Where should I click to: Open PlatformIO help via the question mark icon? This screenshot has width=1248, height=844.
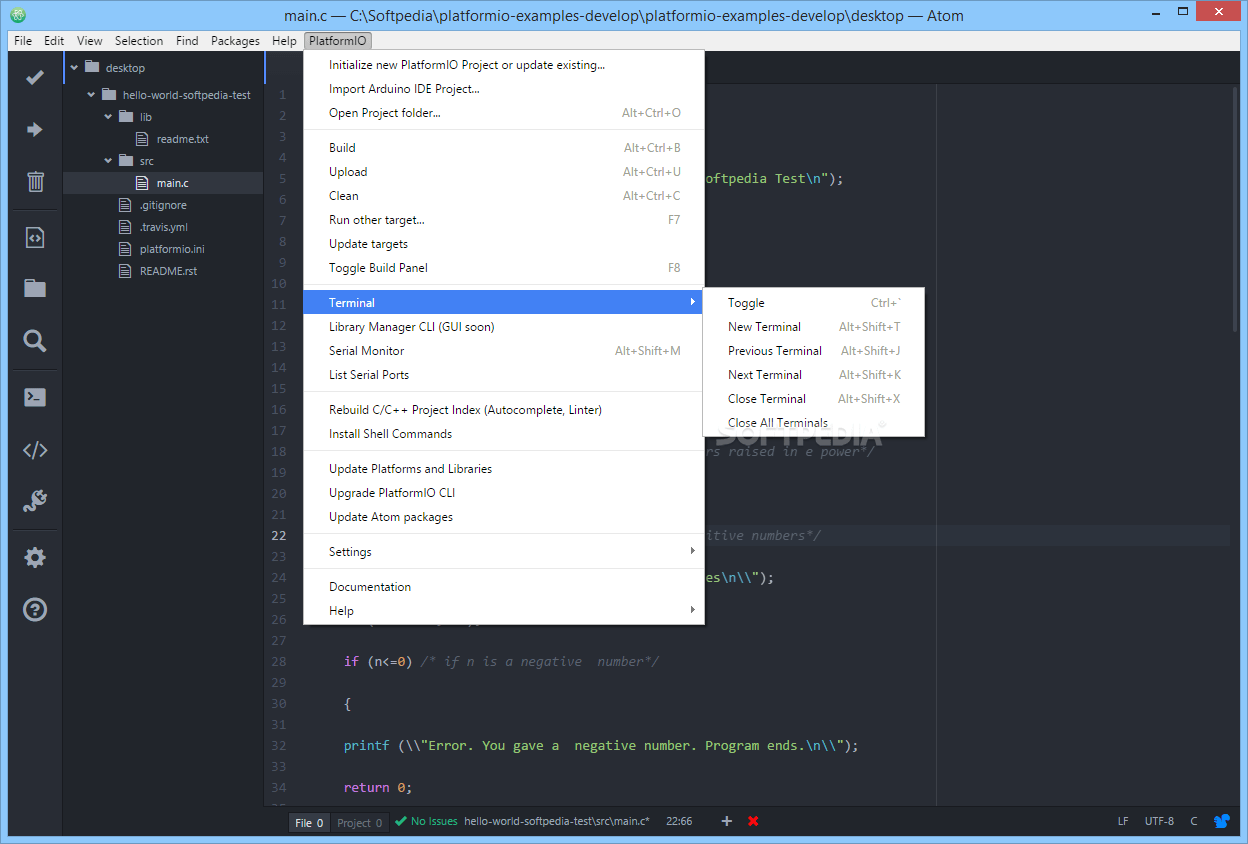33,609
